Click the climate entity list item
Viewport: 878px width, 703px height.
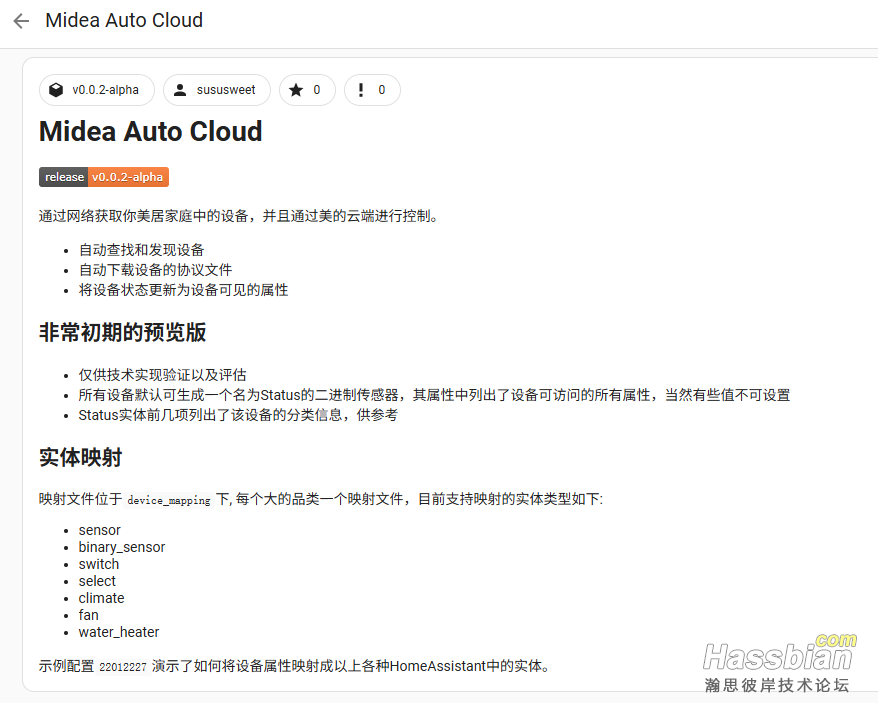coord(102,598)
